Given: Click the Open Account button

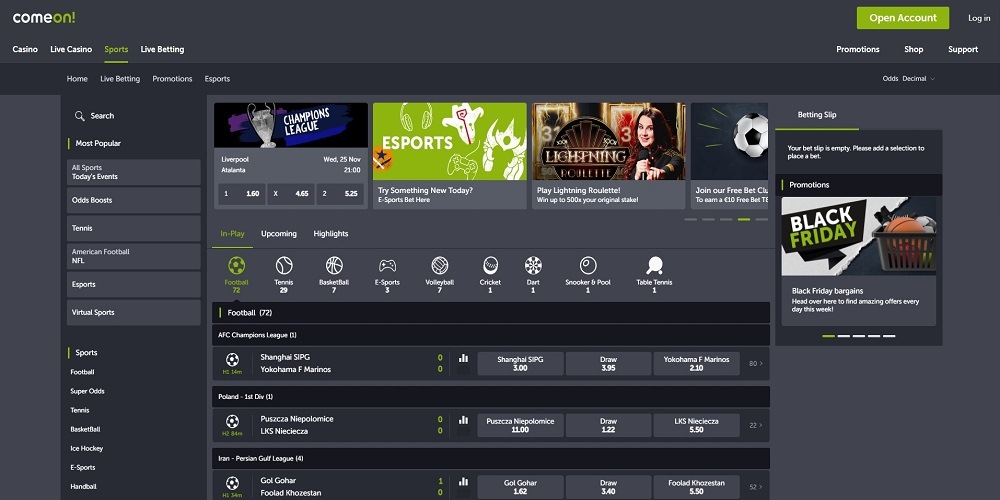Looking at the screenshot, I should [x=902, y=18].
